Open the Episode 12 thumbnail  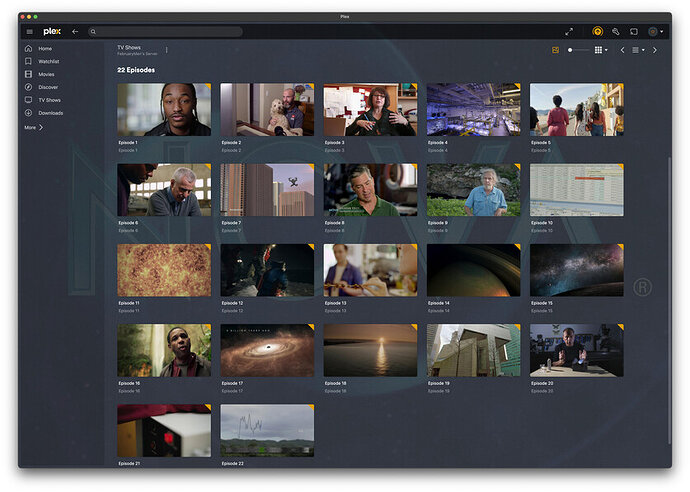coord(267,270)
